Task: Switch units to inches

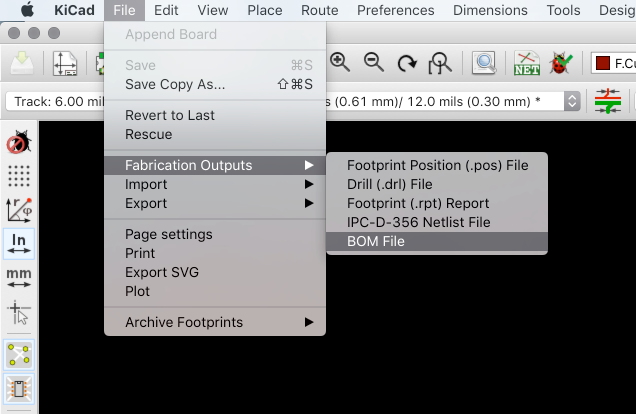Action: [x=19, y=244]
